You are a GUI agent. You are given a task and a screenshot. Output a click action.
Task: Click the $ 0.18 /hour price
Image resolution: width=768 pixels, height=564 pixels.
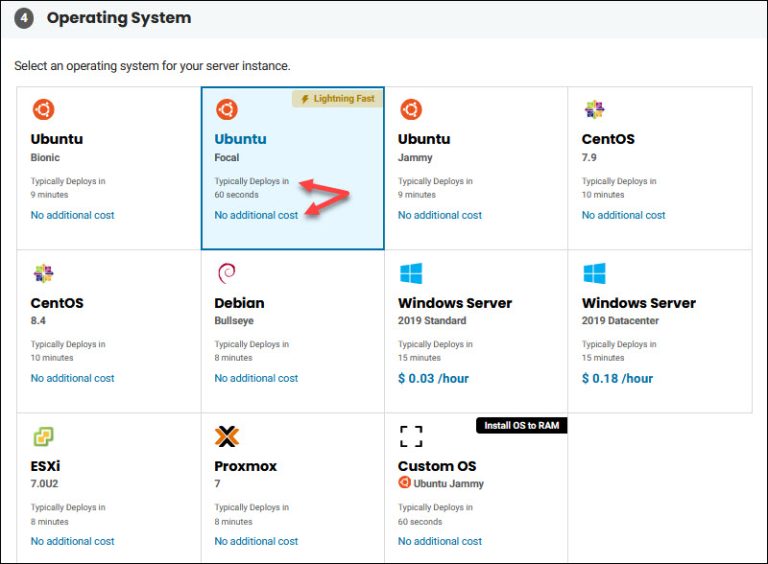(617, 378)
